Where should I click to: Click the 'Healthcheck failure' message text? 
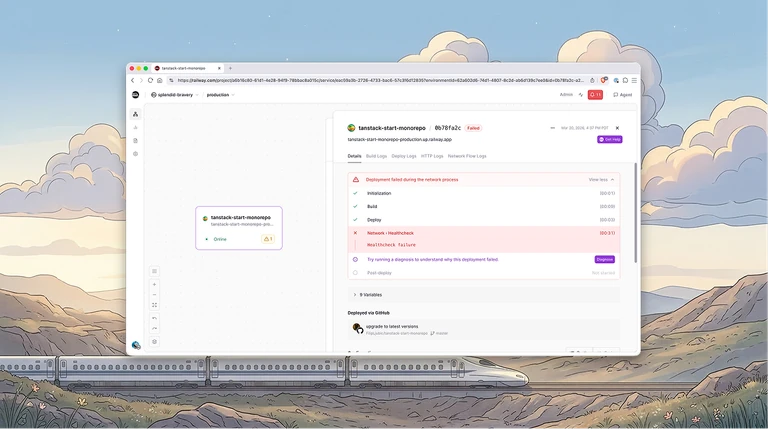click(391, 245)
